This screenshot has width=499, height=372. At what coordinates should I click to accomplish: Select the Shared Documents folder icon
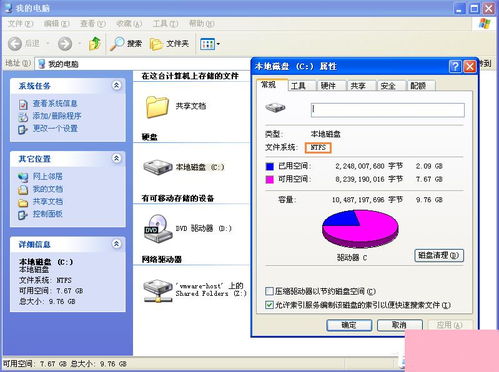tap(157, 107)
